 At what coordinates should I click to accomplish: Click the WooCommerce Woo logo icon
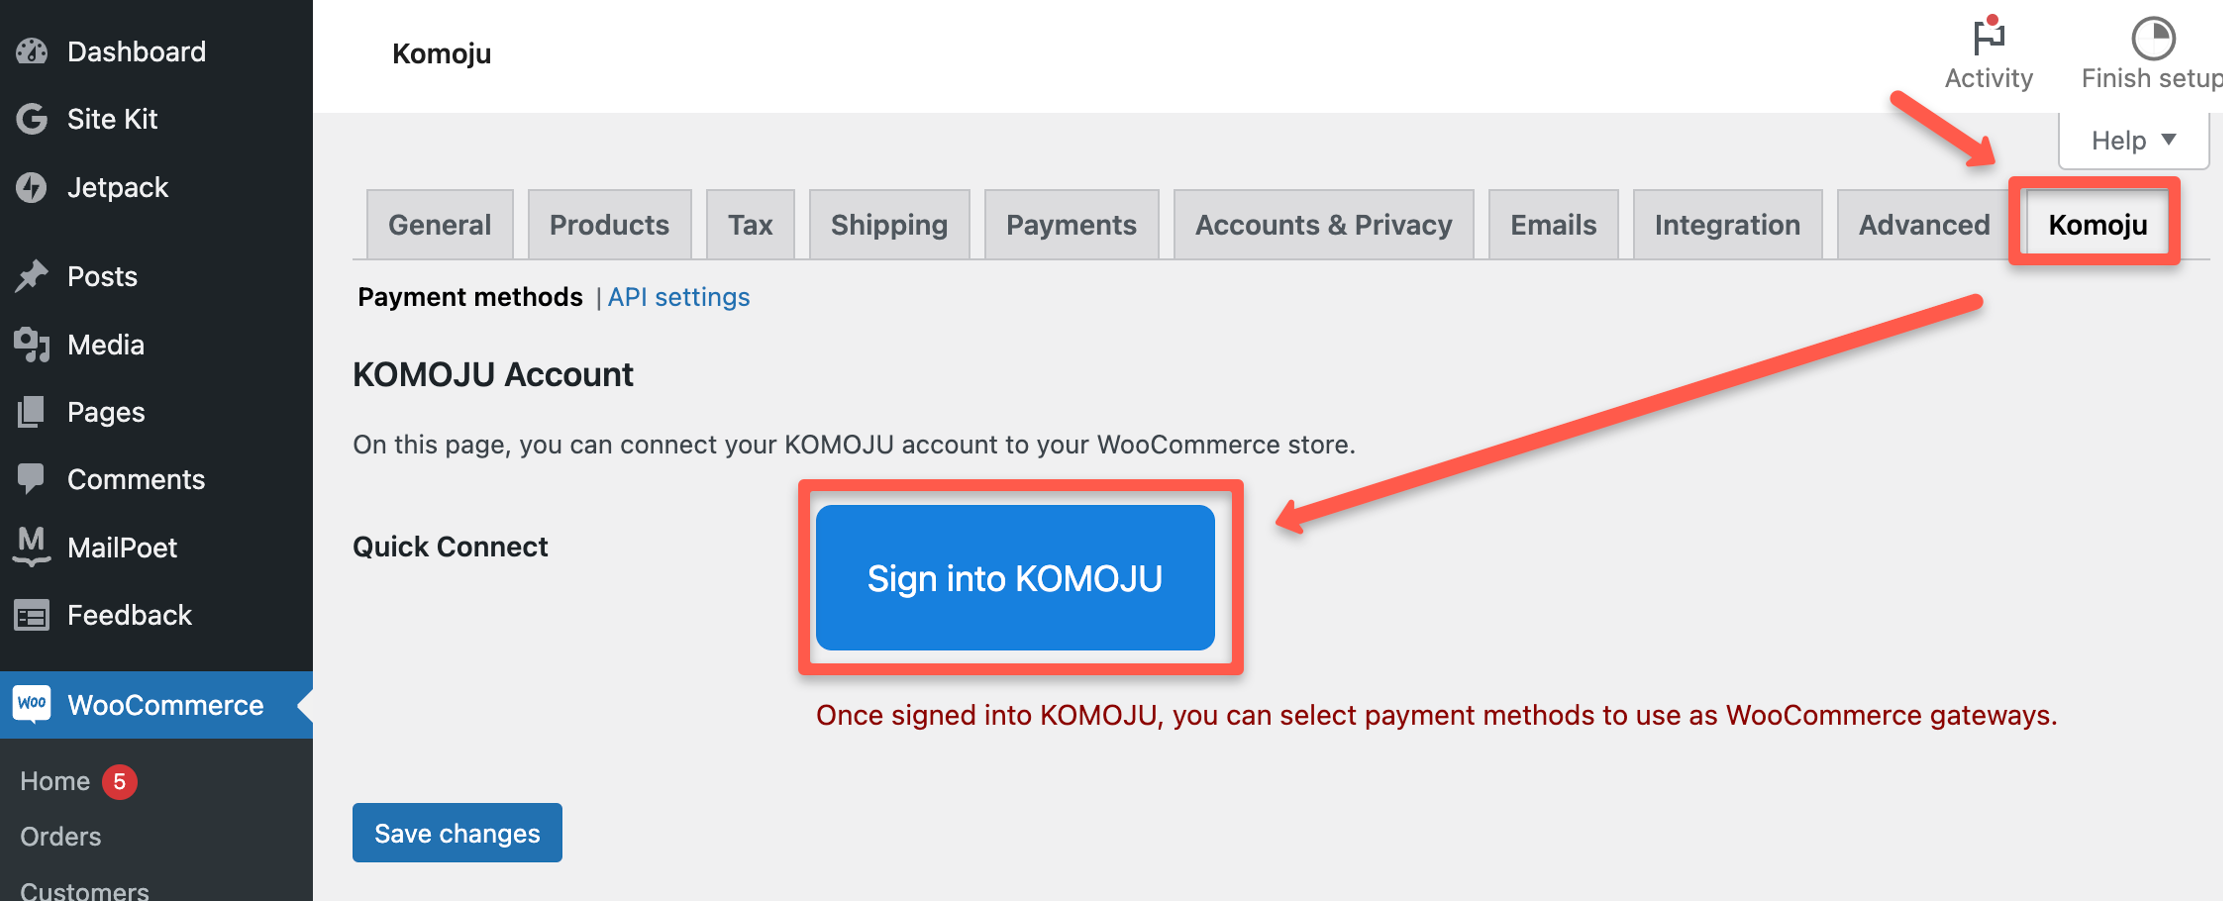click(32, 704)
